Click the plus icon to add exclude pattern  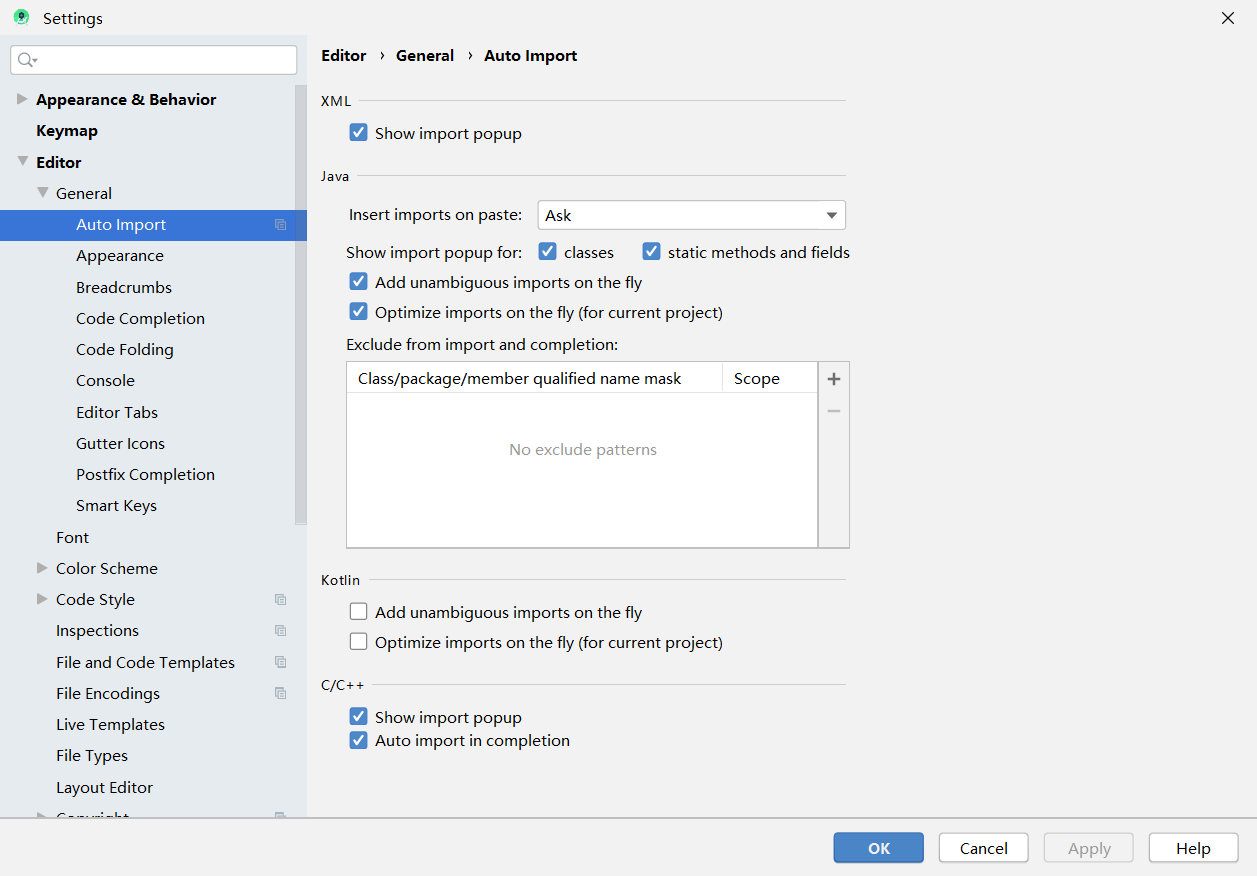[x=833, y=378]
